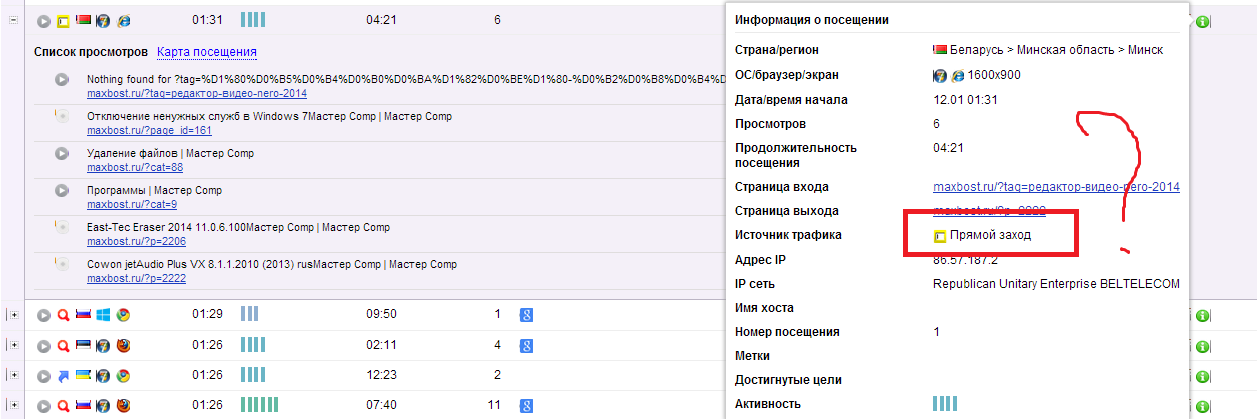The width and height of the screenshot is (1257, 419).
Task: Click the Windows 8 icon in 01:29 row
Action: click(103, 315)
